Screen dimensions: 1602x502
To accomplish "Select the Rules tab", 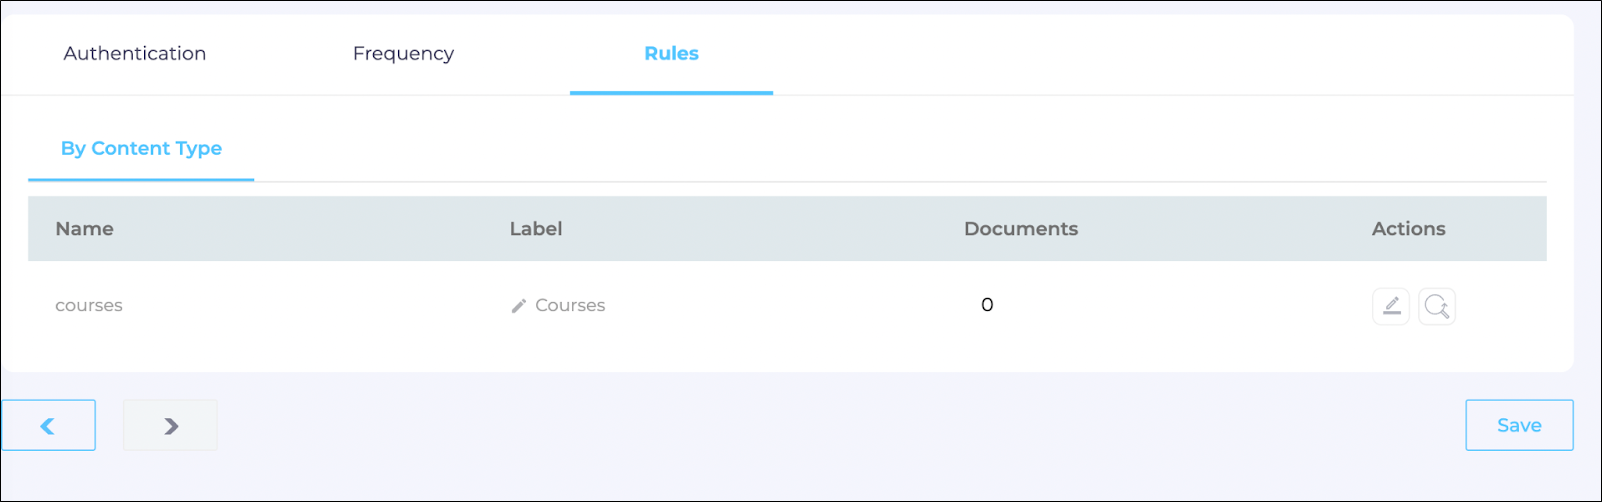I will [671, 54].
